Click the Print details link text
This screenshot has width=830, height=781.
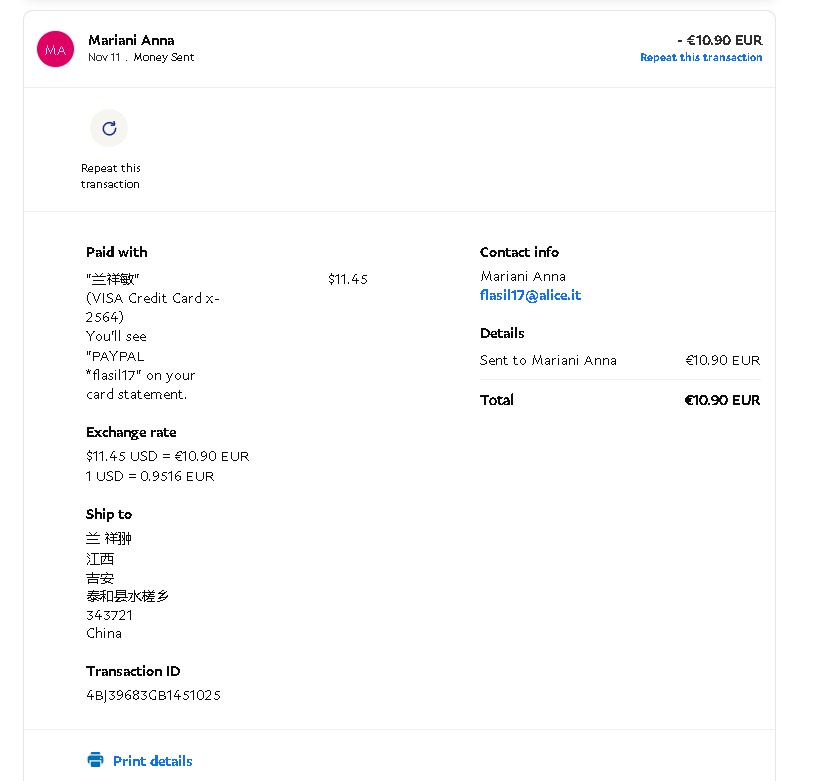pos(152,761)
